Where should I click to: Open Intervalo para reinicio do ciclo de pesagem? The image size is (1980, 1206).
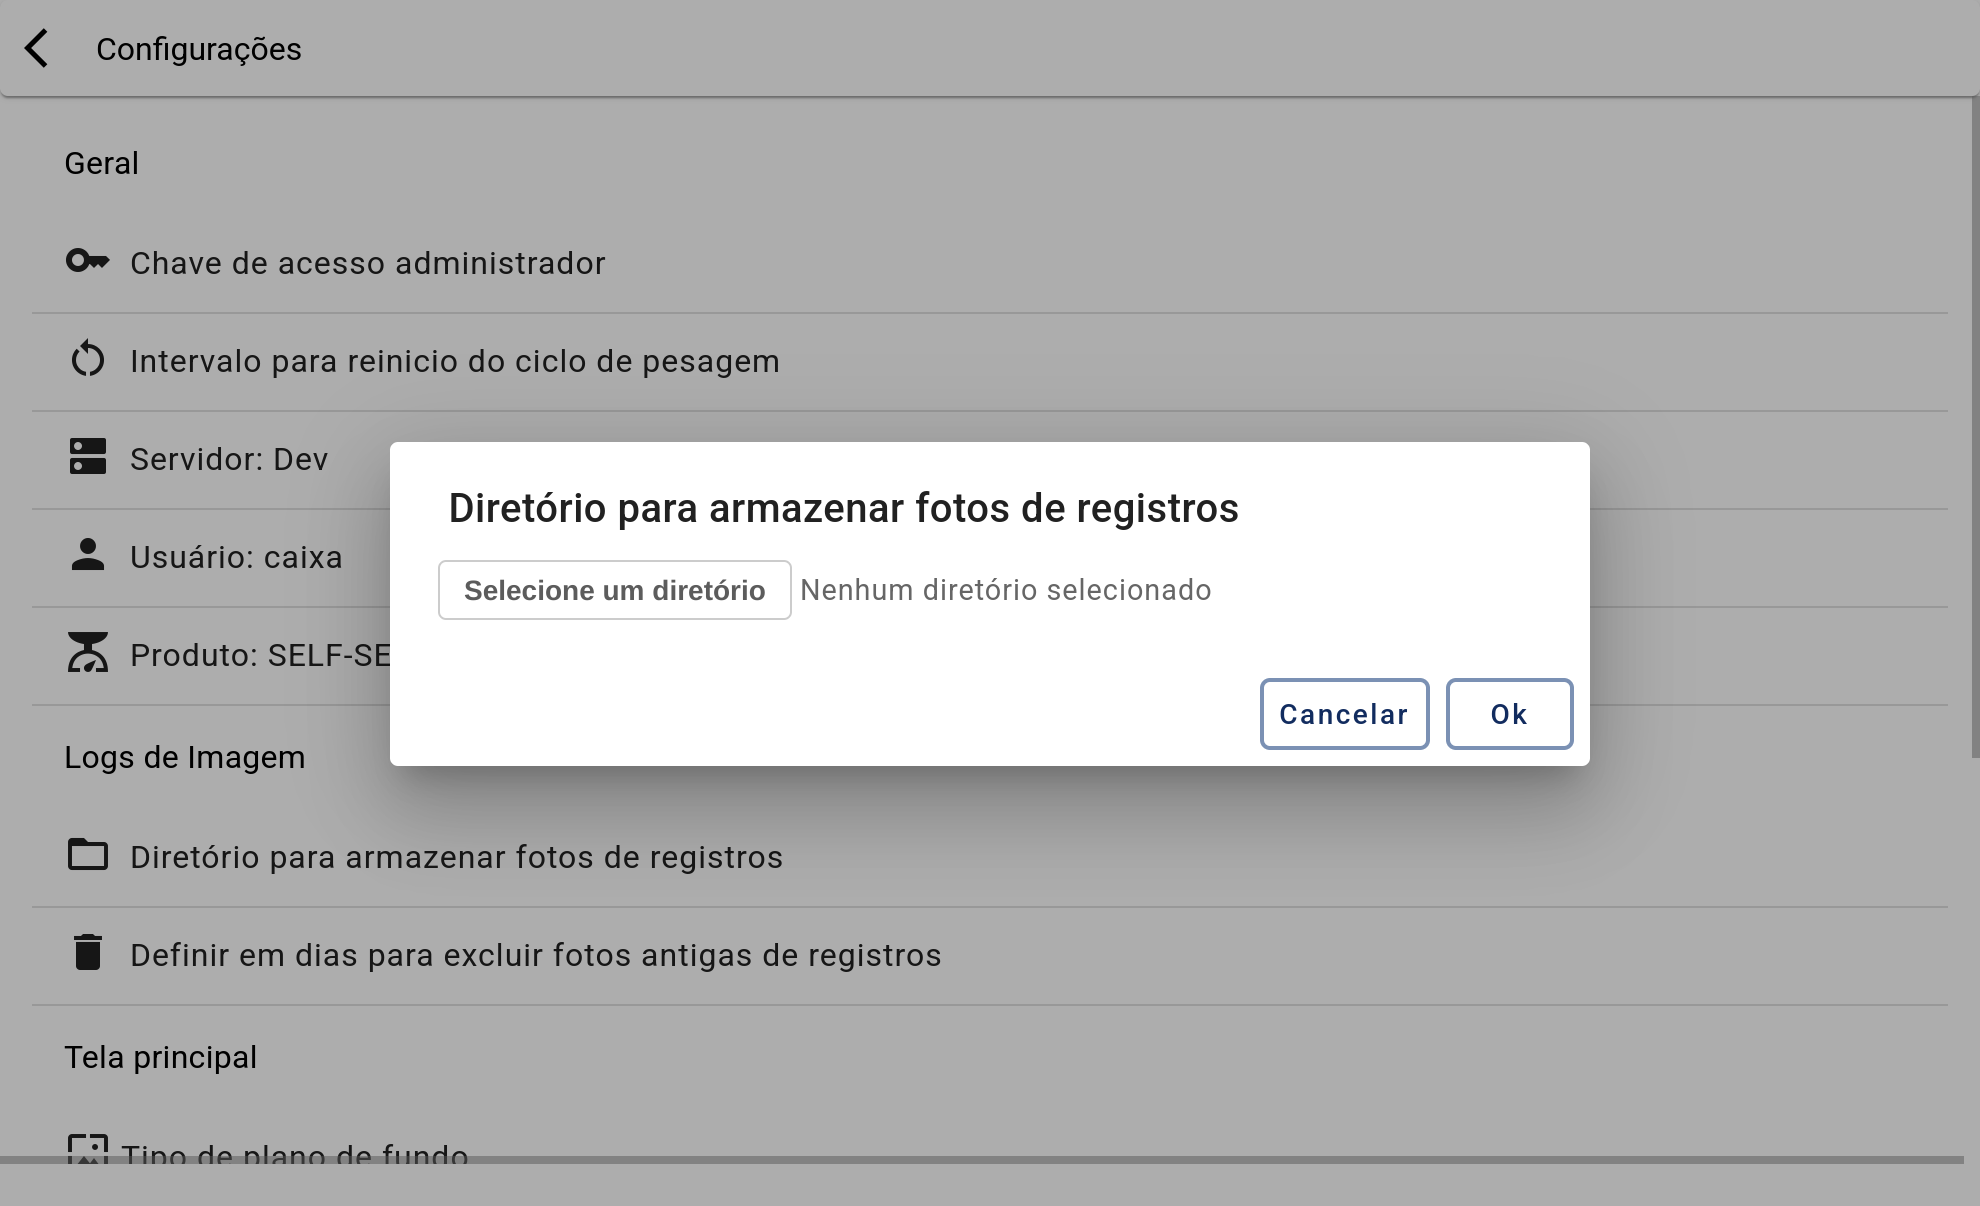click(x=990, y=362)
